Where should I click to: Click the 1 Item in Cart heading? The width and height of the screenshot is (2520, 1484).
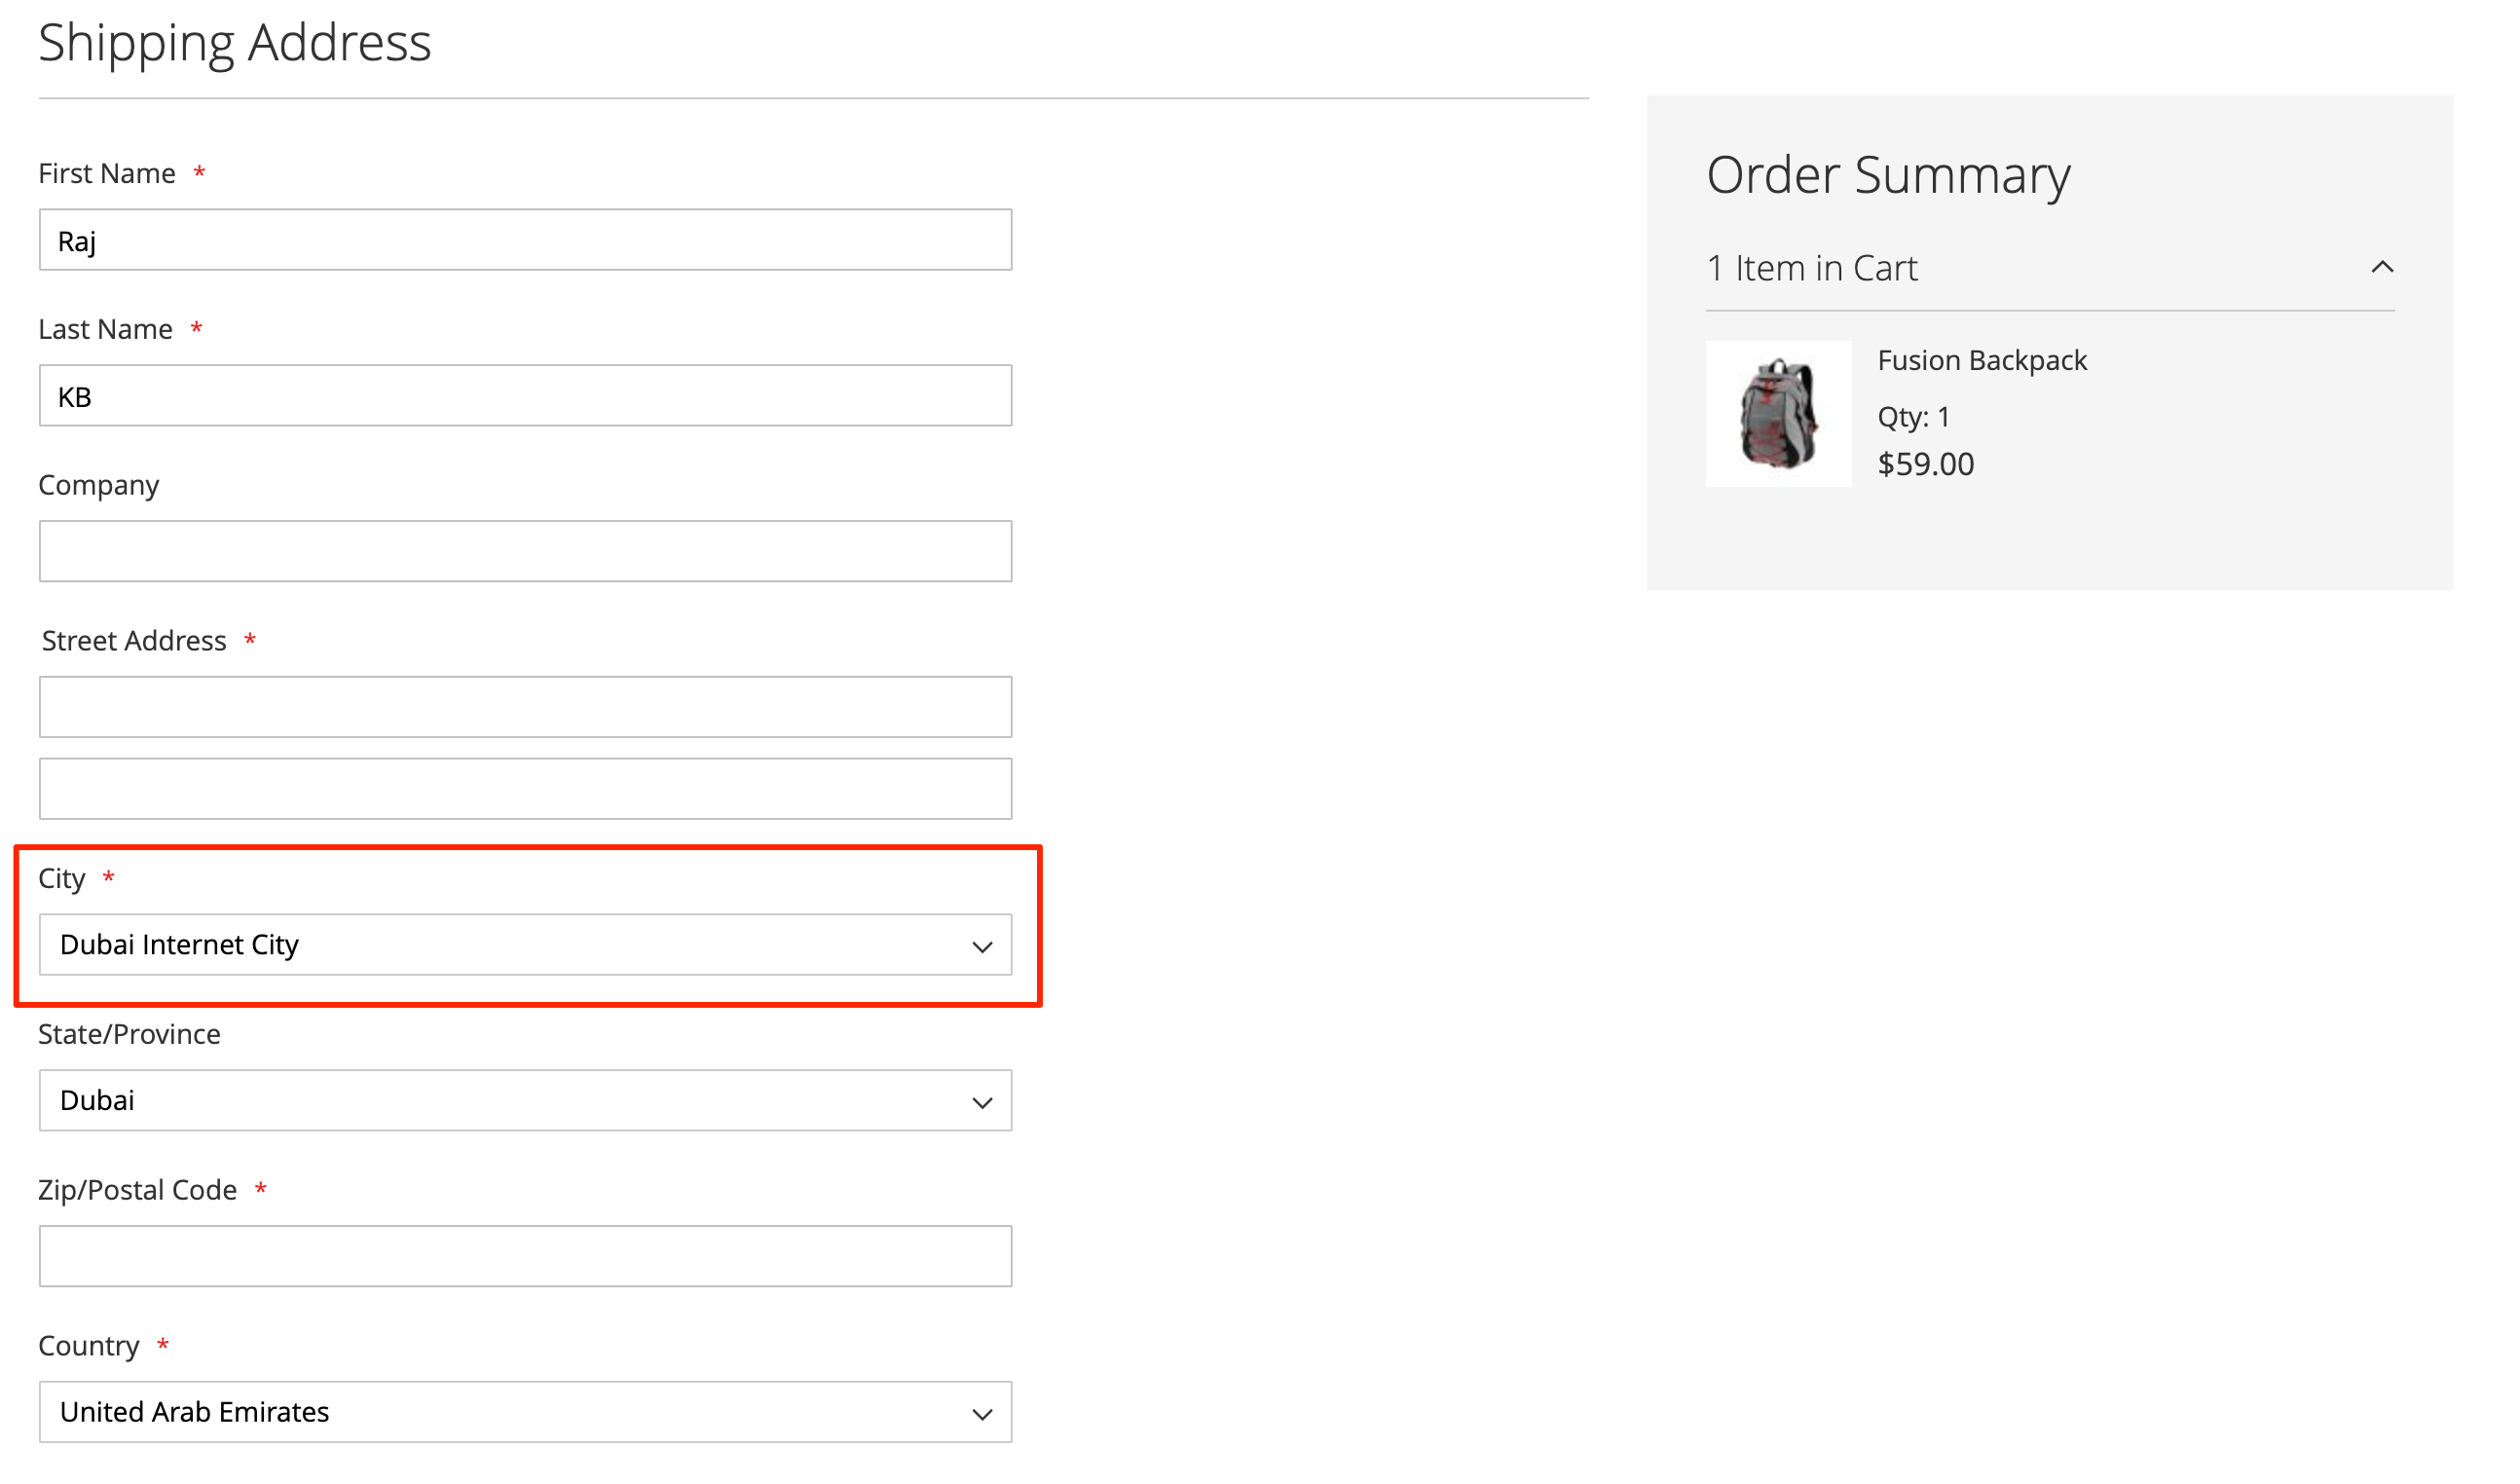tap(1812, 268)
